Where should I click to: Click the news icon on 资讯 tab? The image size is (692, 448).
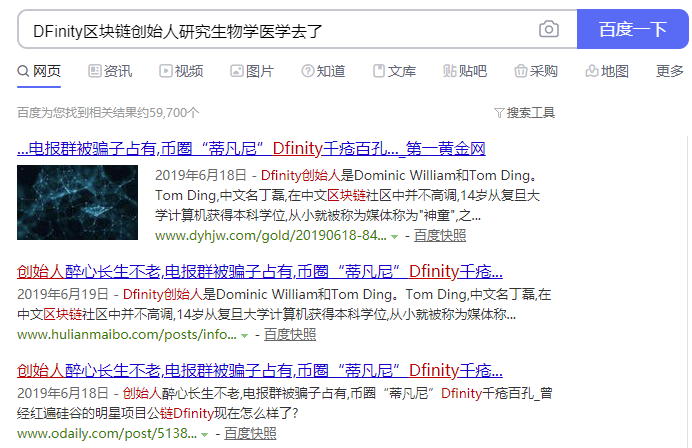pyautogui.click(x=94, y=71)
